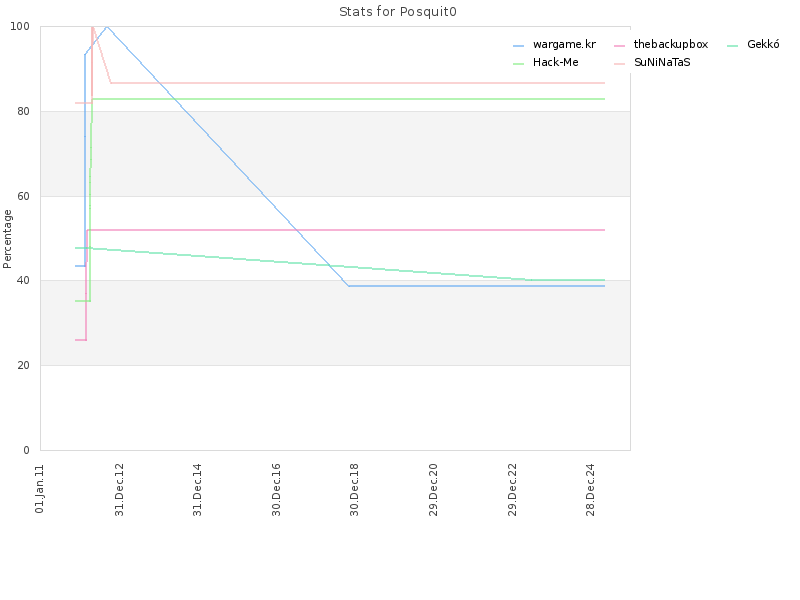The height and width of the screenshot is (600, 800).
Task: Click the Percentage axis label
Action: [7, 239]
